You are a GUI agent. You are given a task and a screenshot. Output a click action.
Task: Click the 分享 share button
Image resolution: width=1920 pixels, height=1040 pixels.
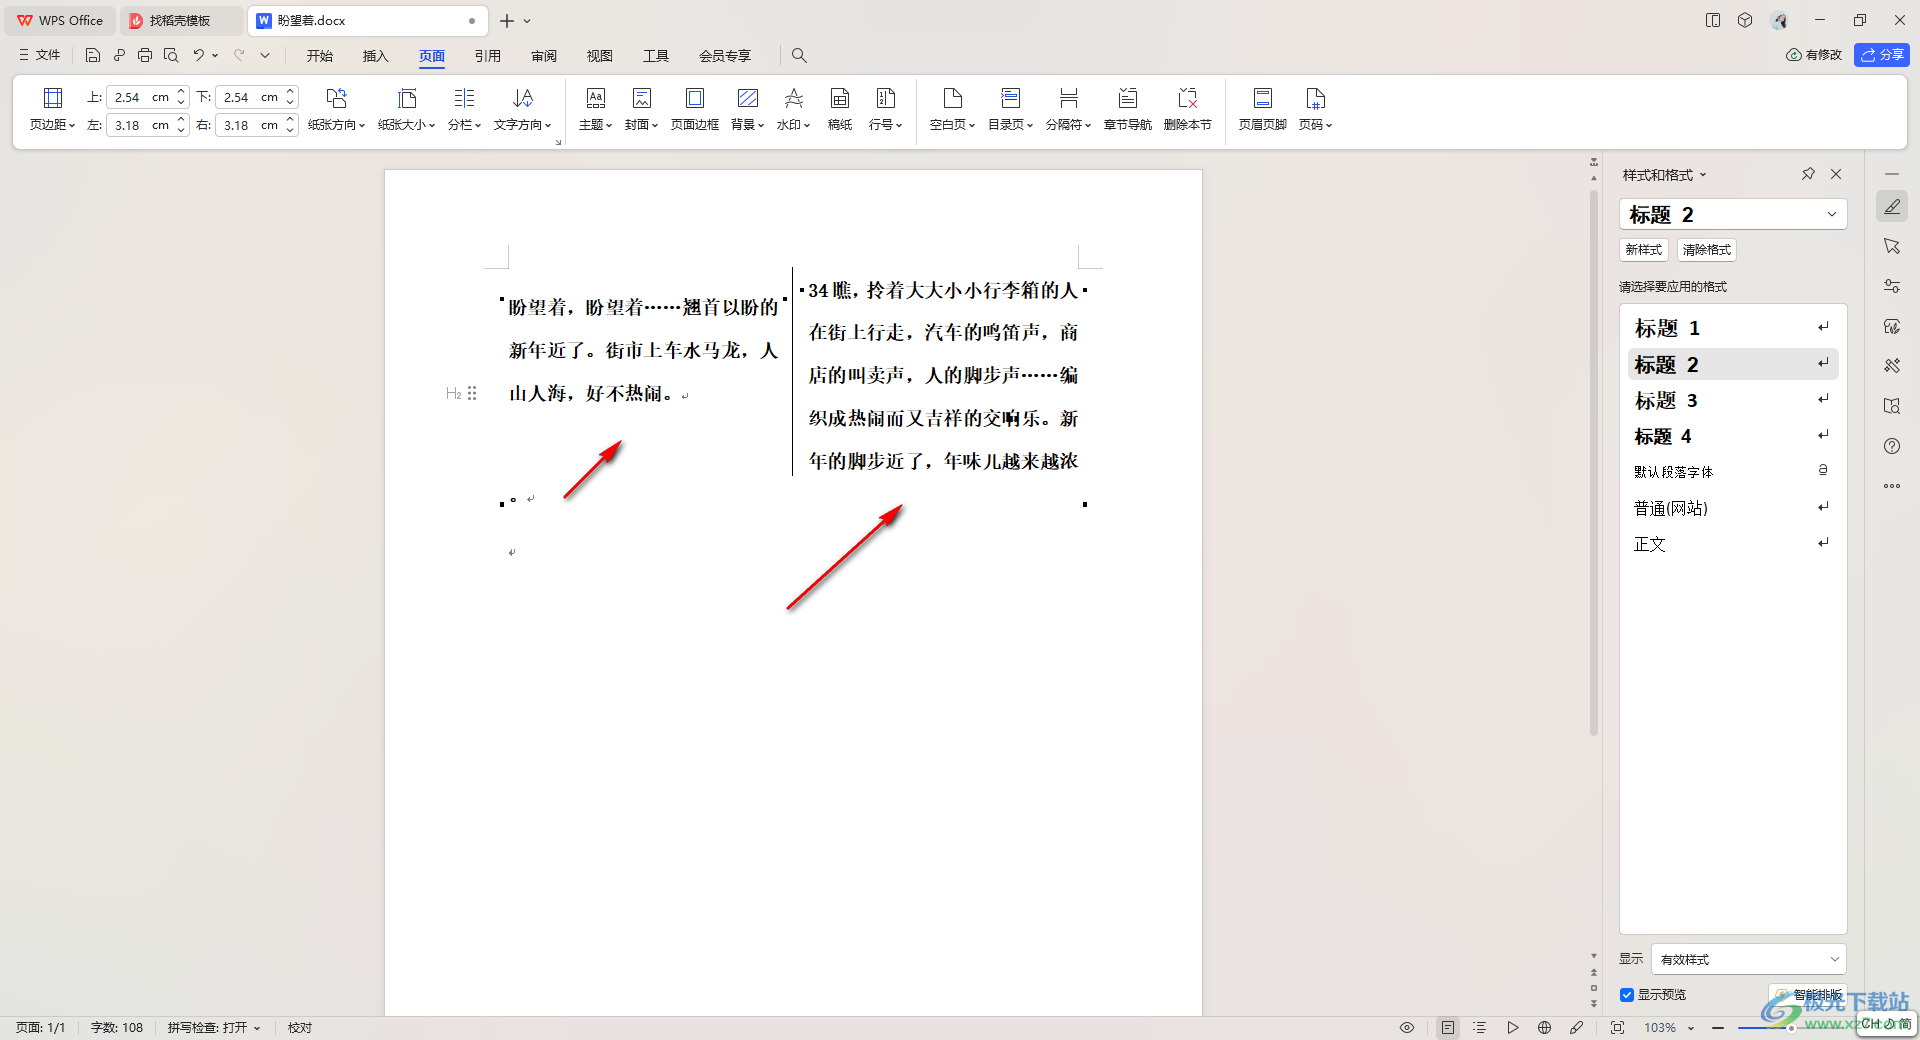(1882, 55)
